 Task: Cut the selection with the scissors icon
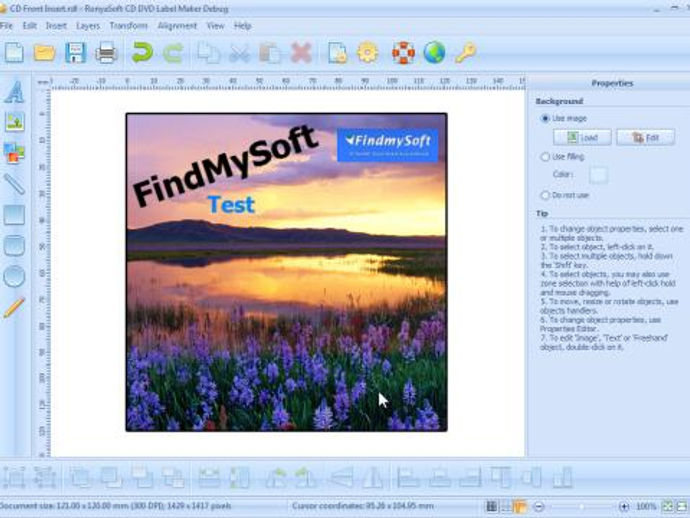click(239, 53)
